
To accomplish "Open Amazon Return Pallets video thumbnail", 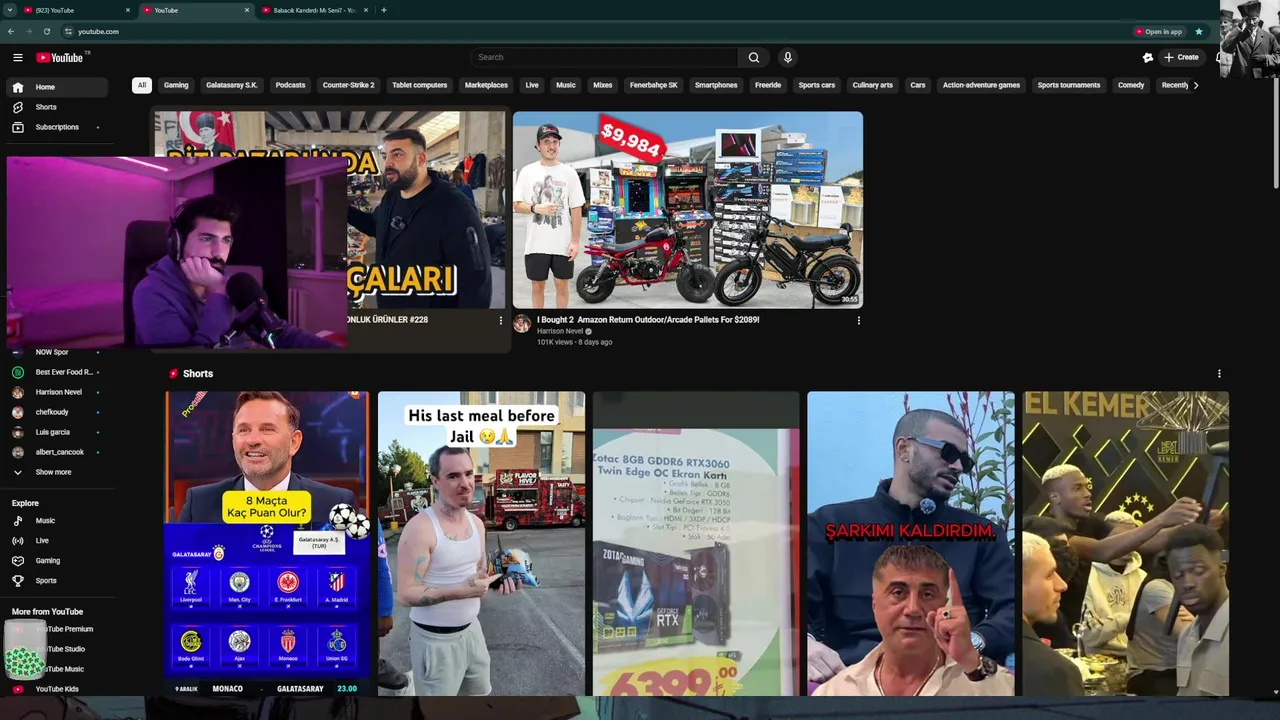I will click(x=688, y=209).
